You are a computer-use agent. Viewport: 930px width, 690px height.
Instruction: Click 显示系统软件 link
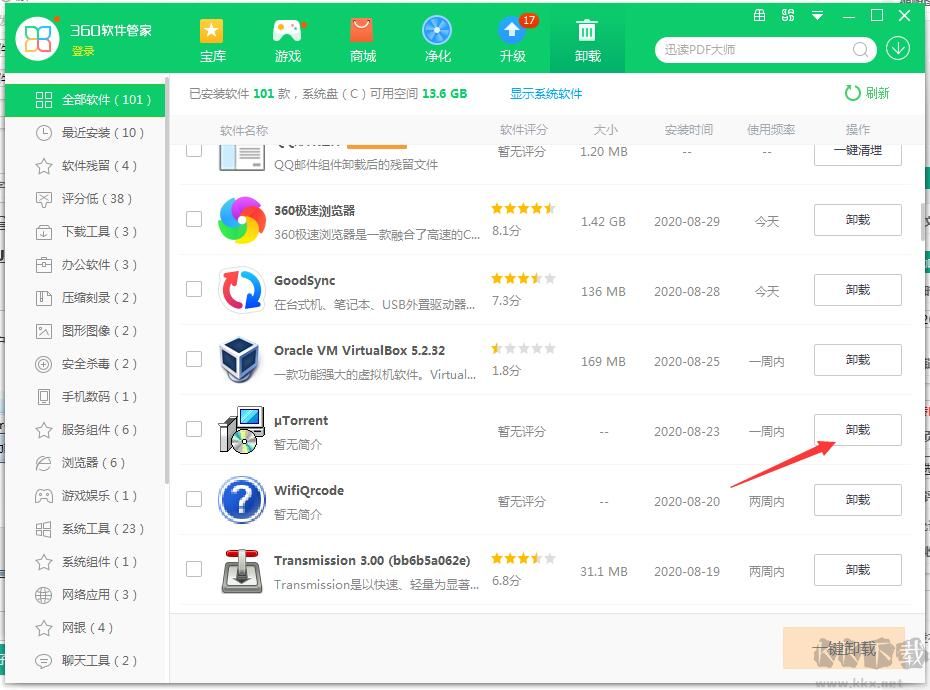[x=546, y=94]
